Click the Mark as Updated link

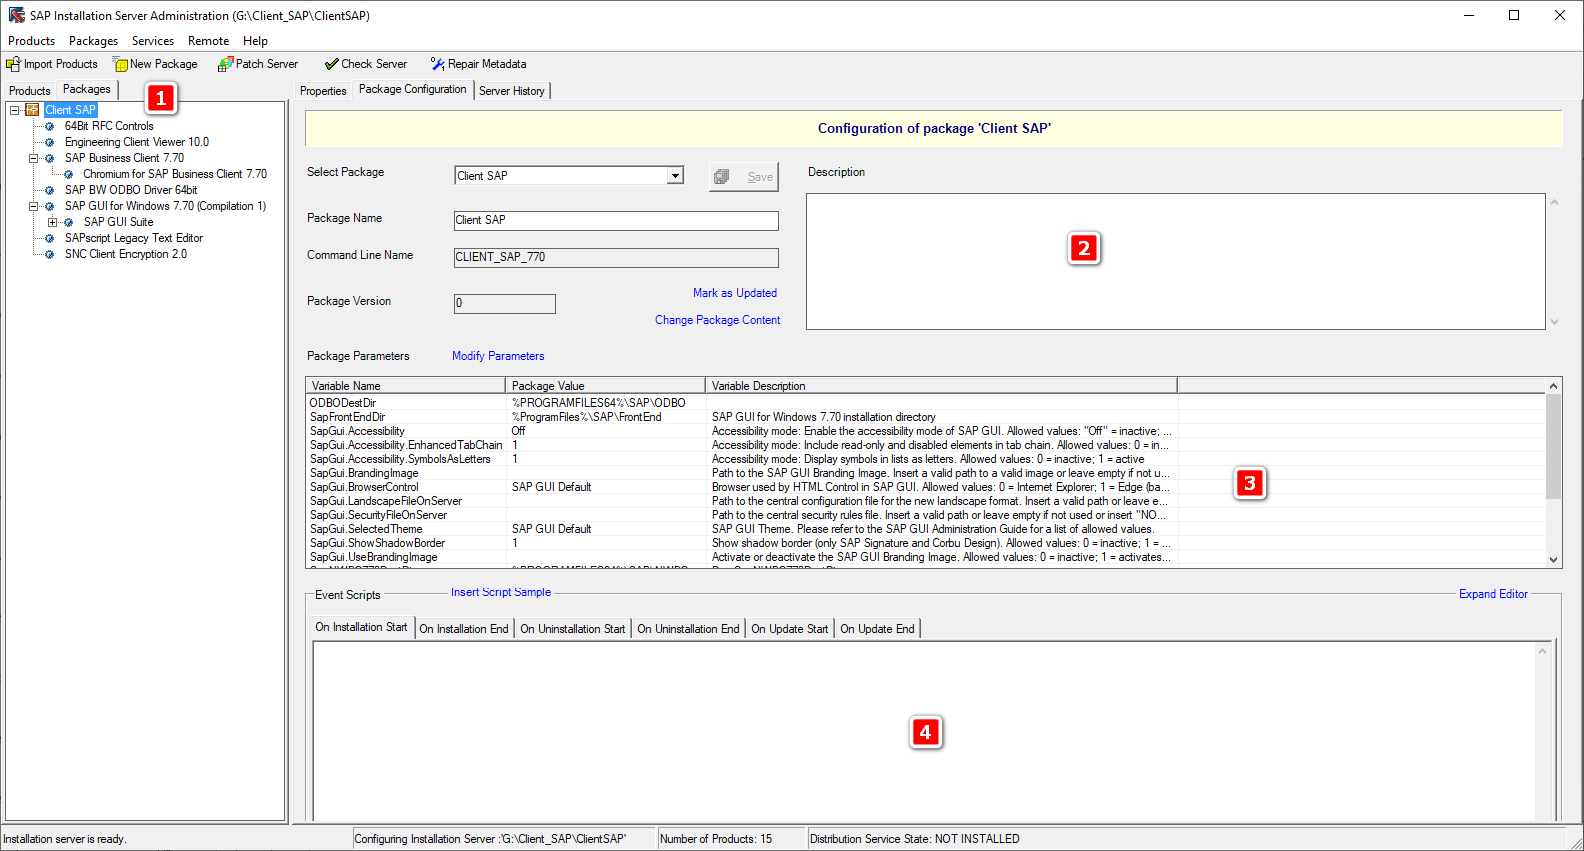[x=735, y=293]
